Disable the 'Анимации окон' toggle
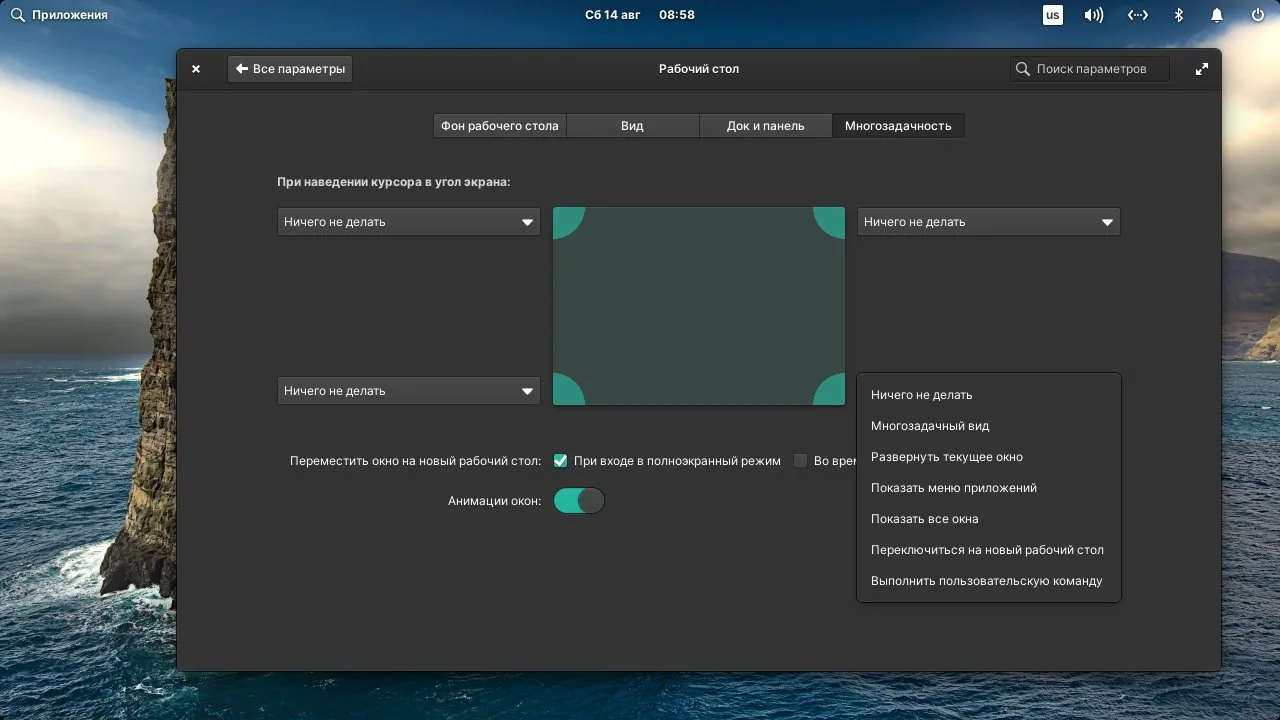Screen dimensions: 1280x720 579,500
